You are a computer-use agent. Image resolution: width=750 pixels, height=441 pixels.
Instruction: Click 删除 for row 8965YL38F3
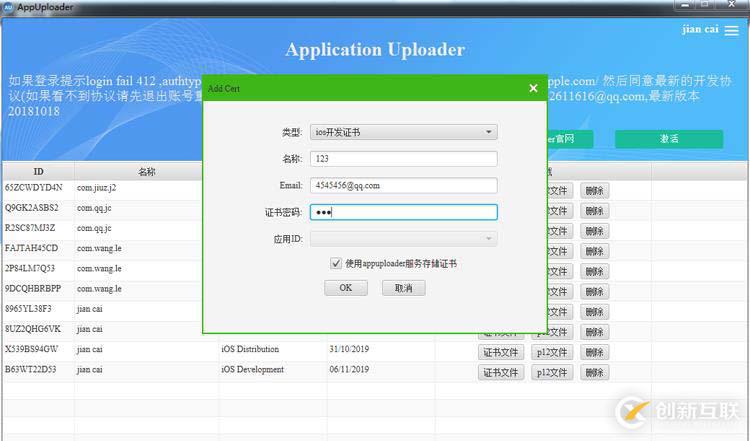(x=595, y=312)
